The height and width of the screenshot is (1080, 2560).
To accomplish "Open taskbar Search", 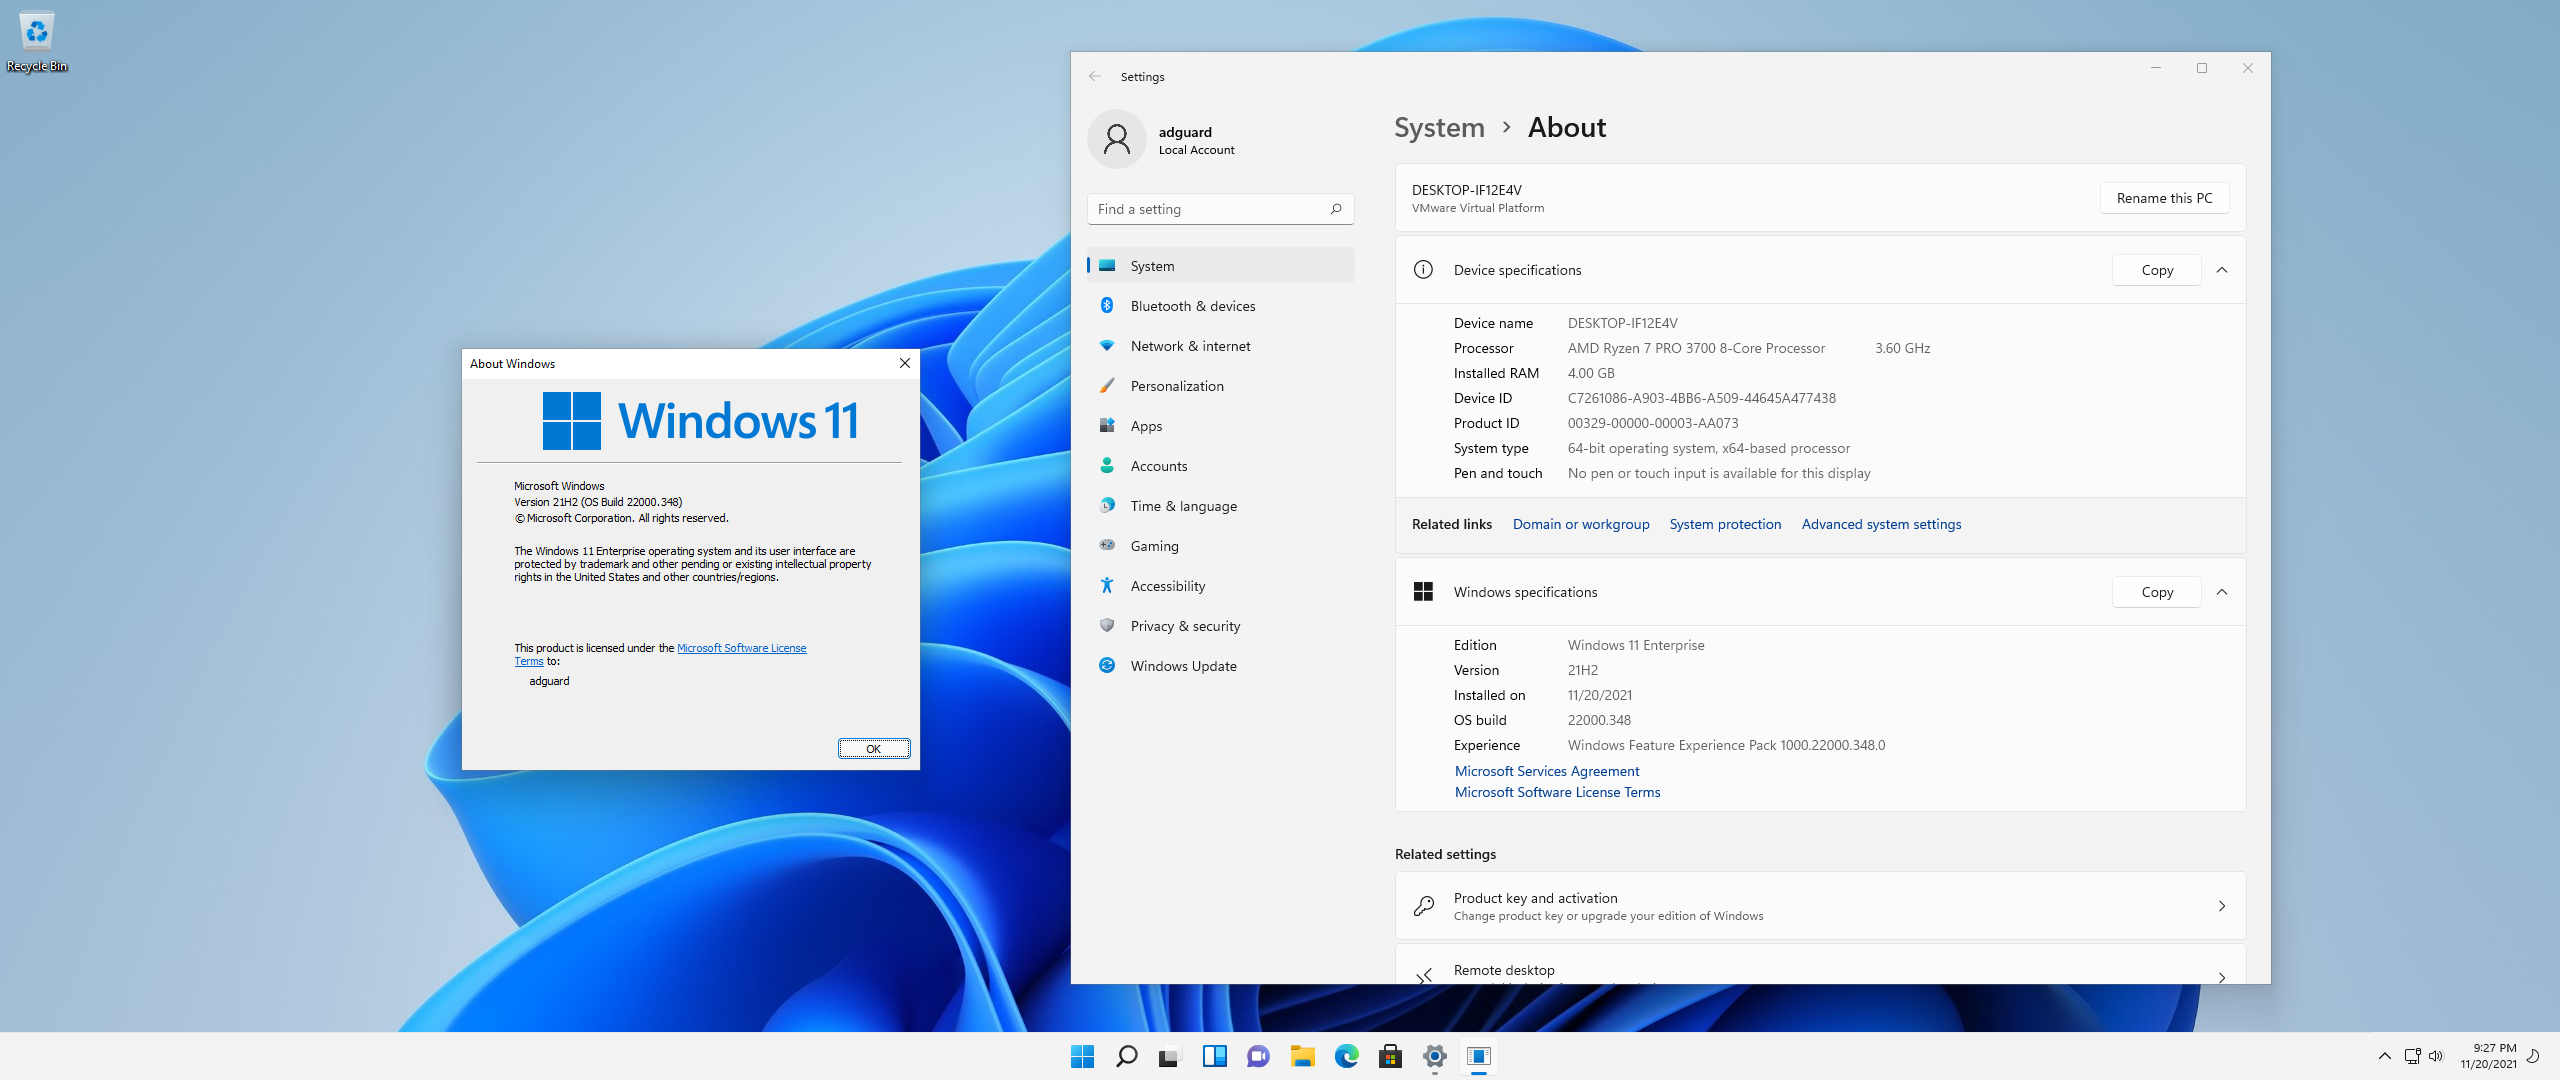I will click(1126, 1056).
